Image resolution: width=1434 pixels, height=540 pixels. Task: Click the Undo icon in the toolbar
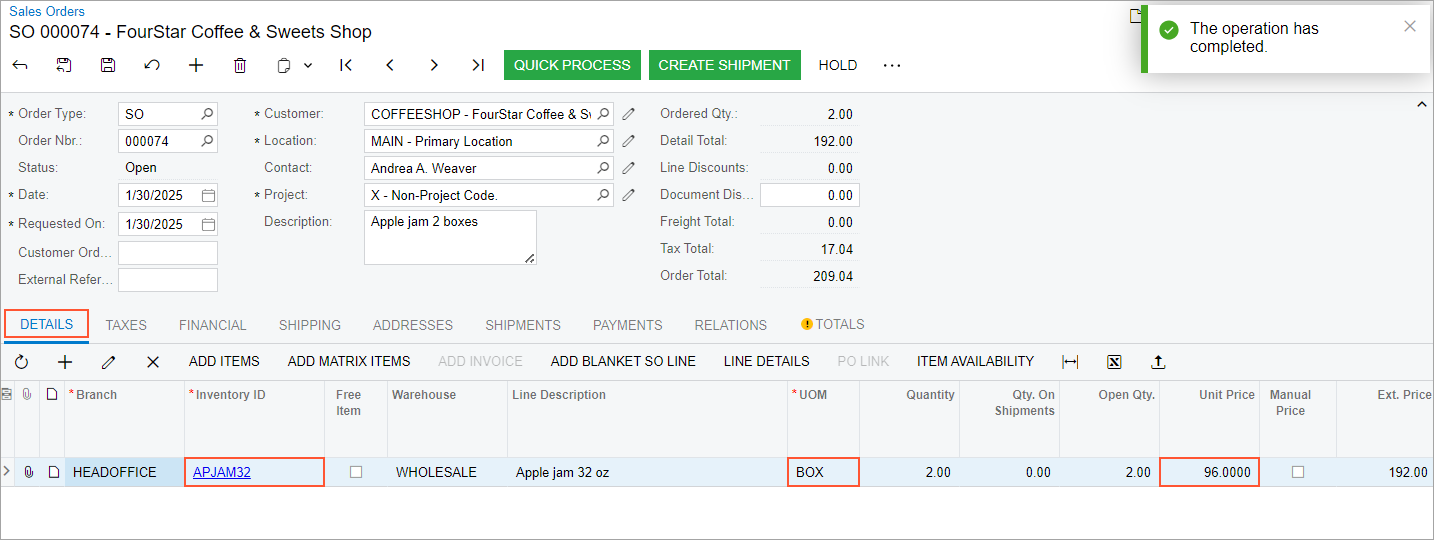(152, 65)
